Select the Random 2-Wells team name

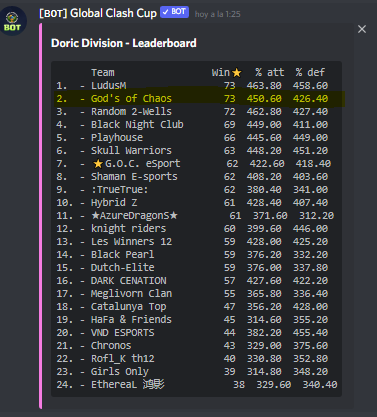[x=131, y=111]
